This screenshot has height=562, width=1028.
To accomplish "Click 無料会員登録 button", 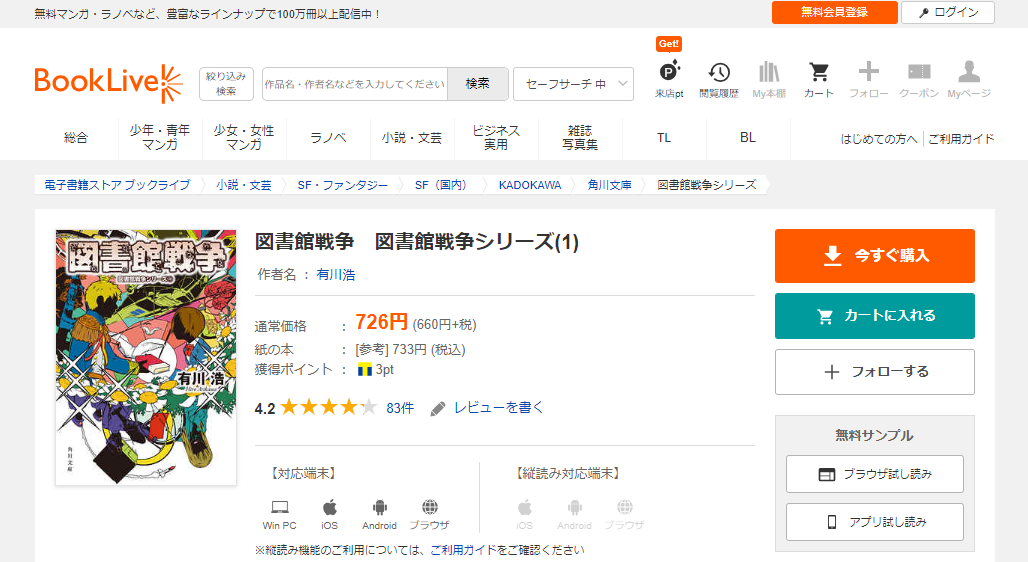I will coord(835,12).
